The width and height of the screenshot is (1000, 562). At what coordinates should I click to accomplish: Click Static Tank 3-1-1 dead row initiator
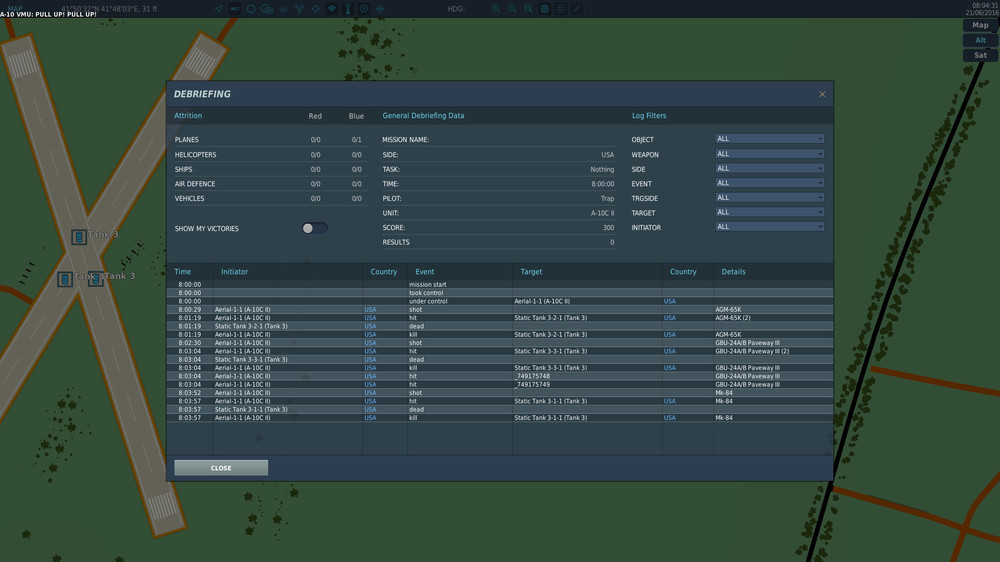tap(251, 410)
